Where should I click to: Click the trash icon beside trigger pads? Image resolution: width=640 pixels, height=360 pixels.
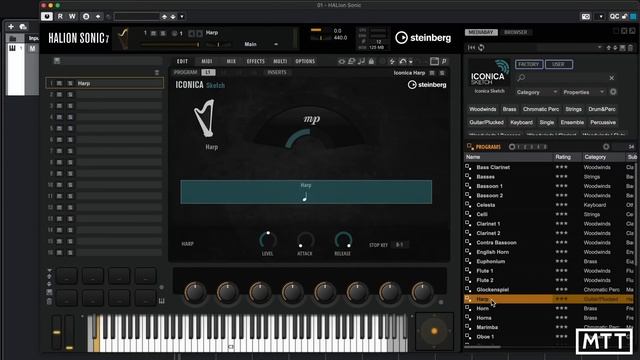[x=49, y=302]
